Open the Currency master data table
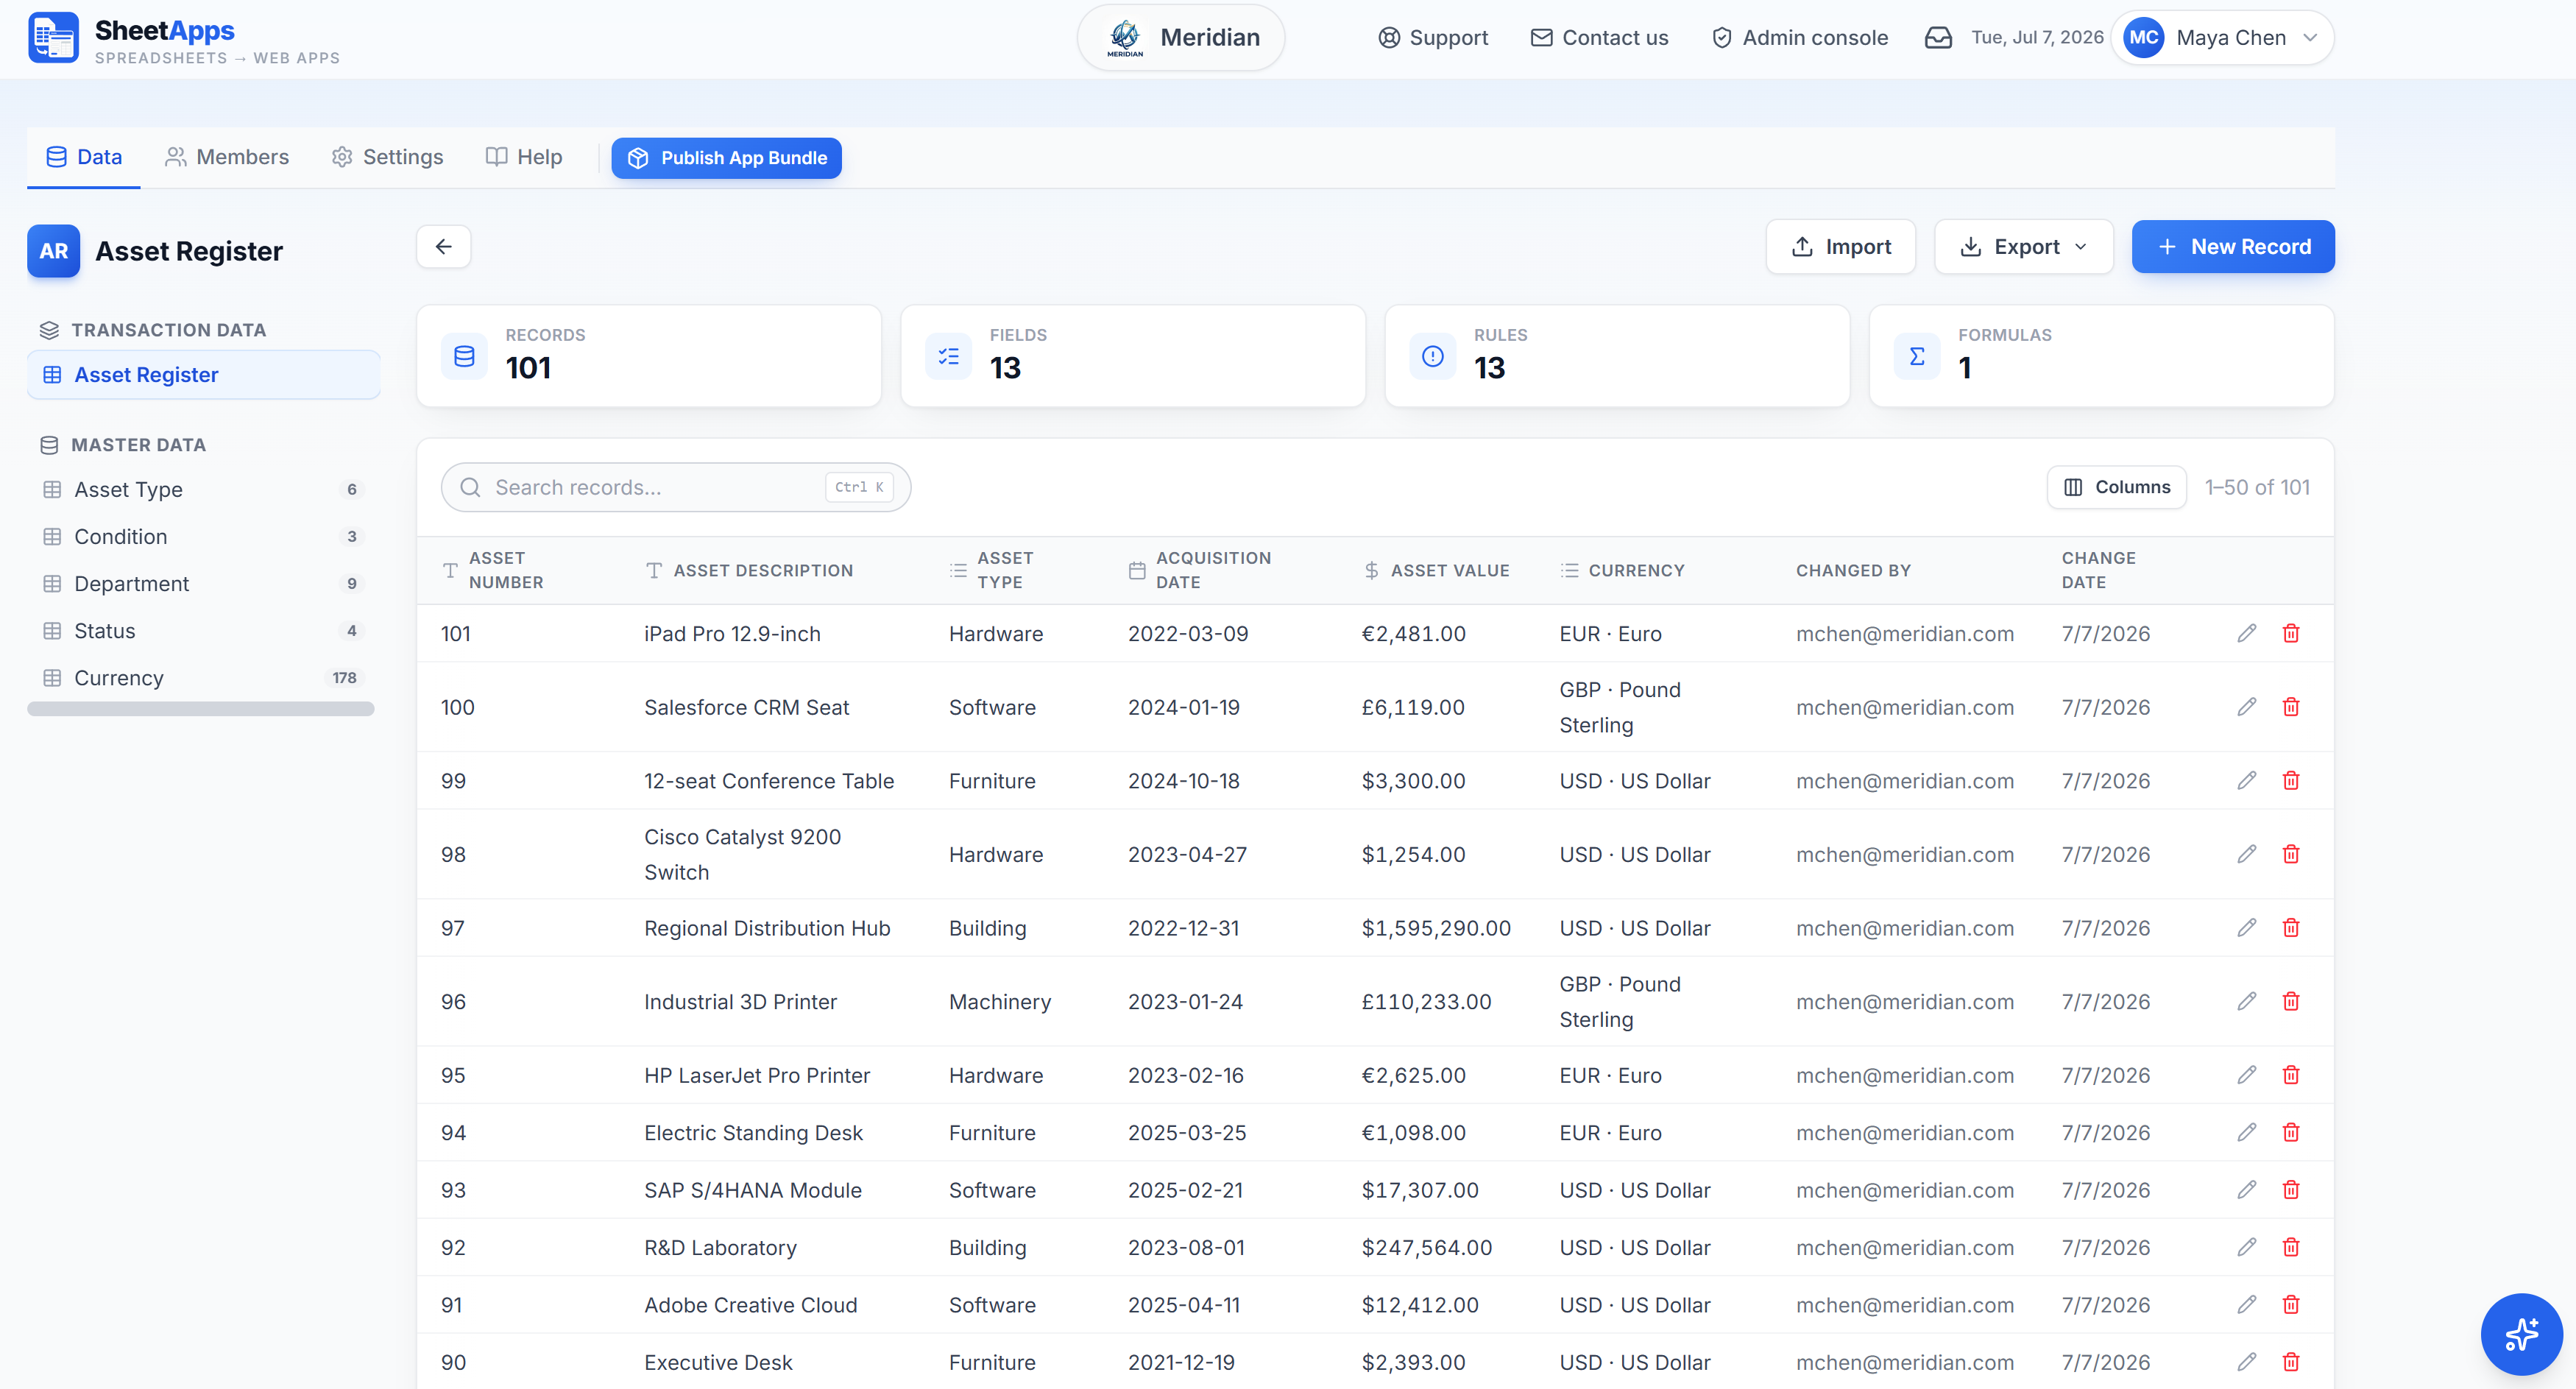 click(x=204, y=678)
